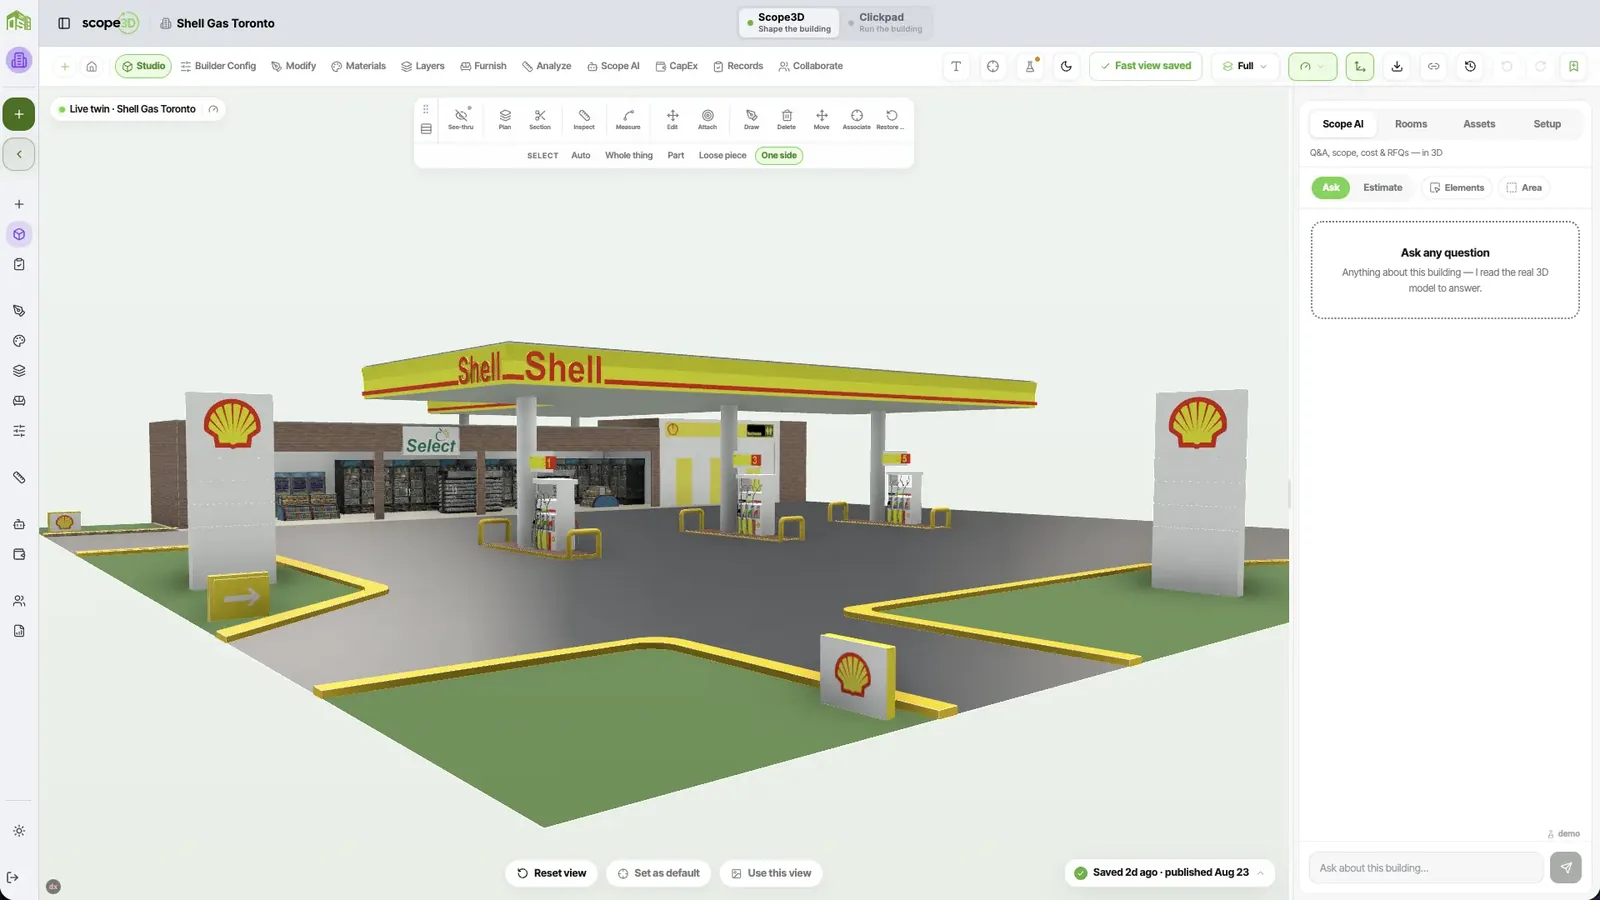Switch to Clickpad Run the building mode

click(886, 22)
